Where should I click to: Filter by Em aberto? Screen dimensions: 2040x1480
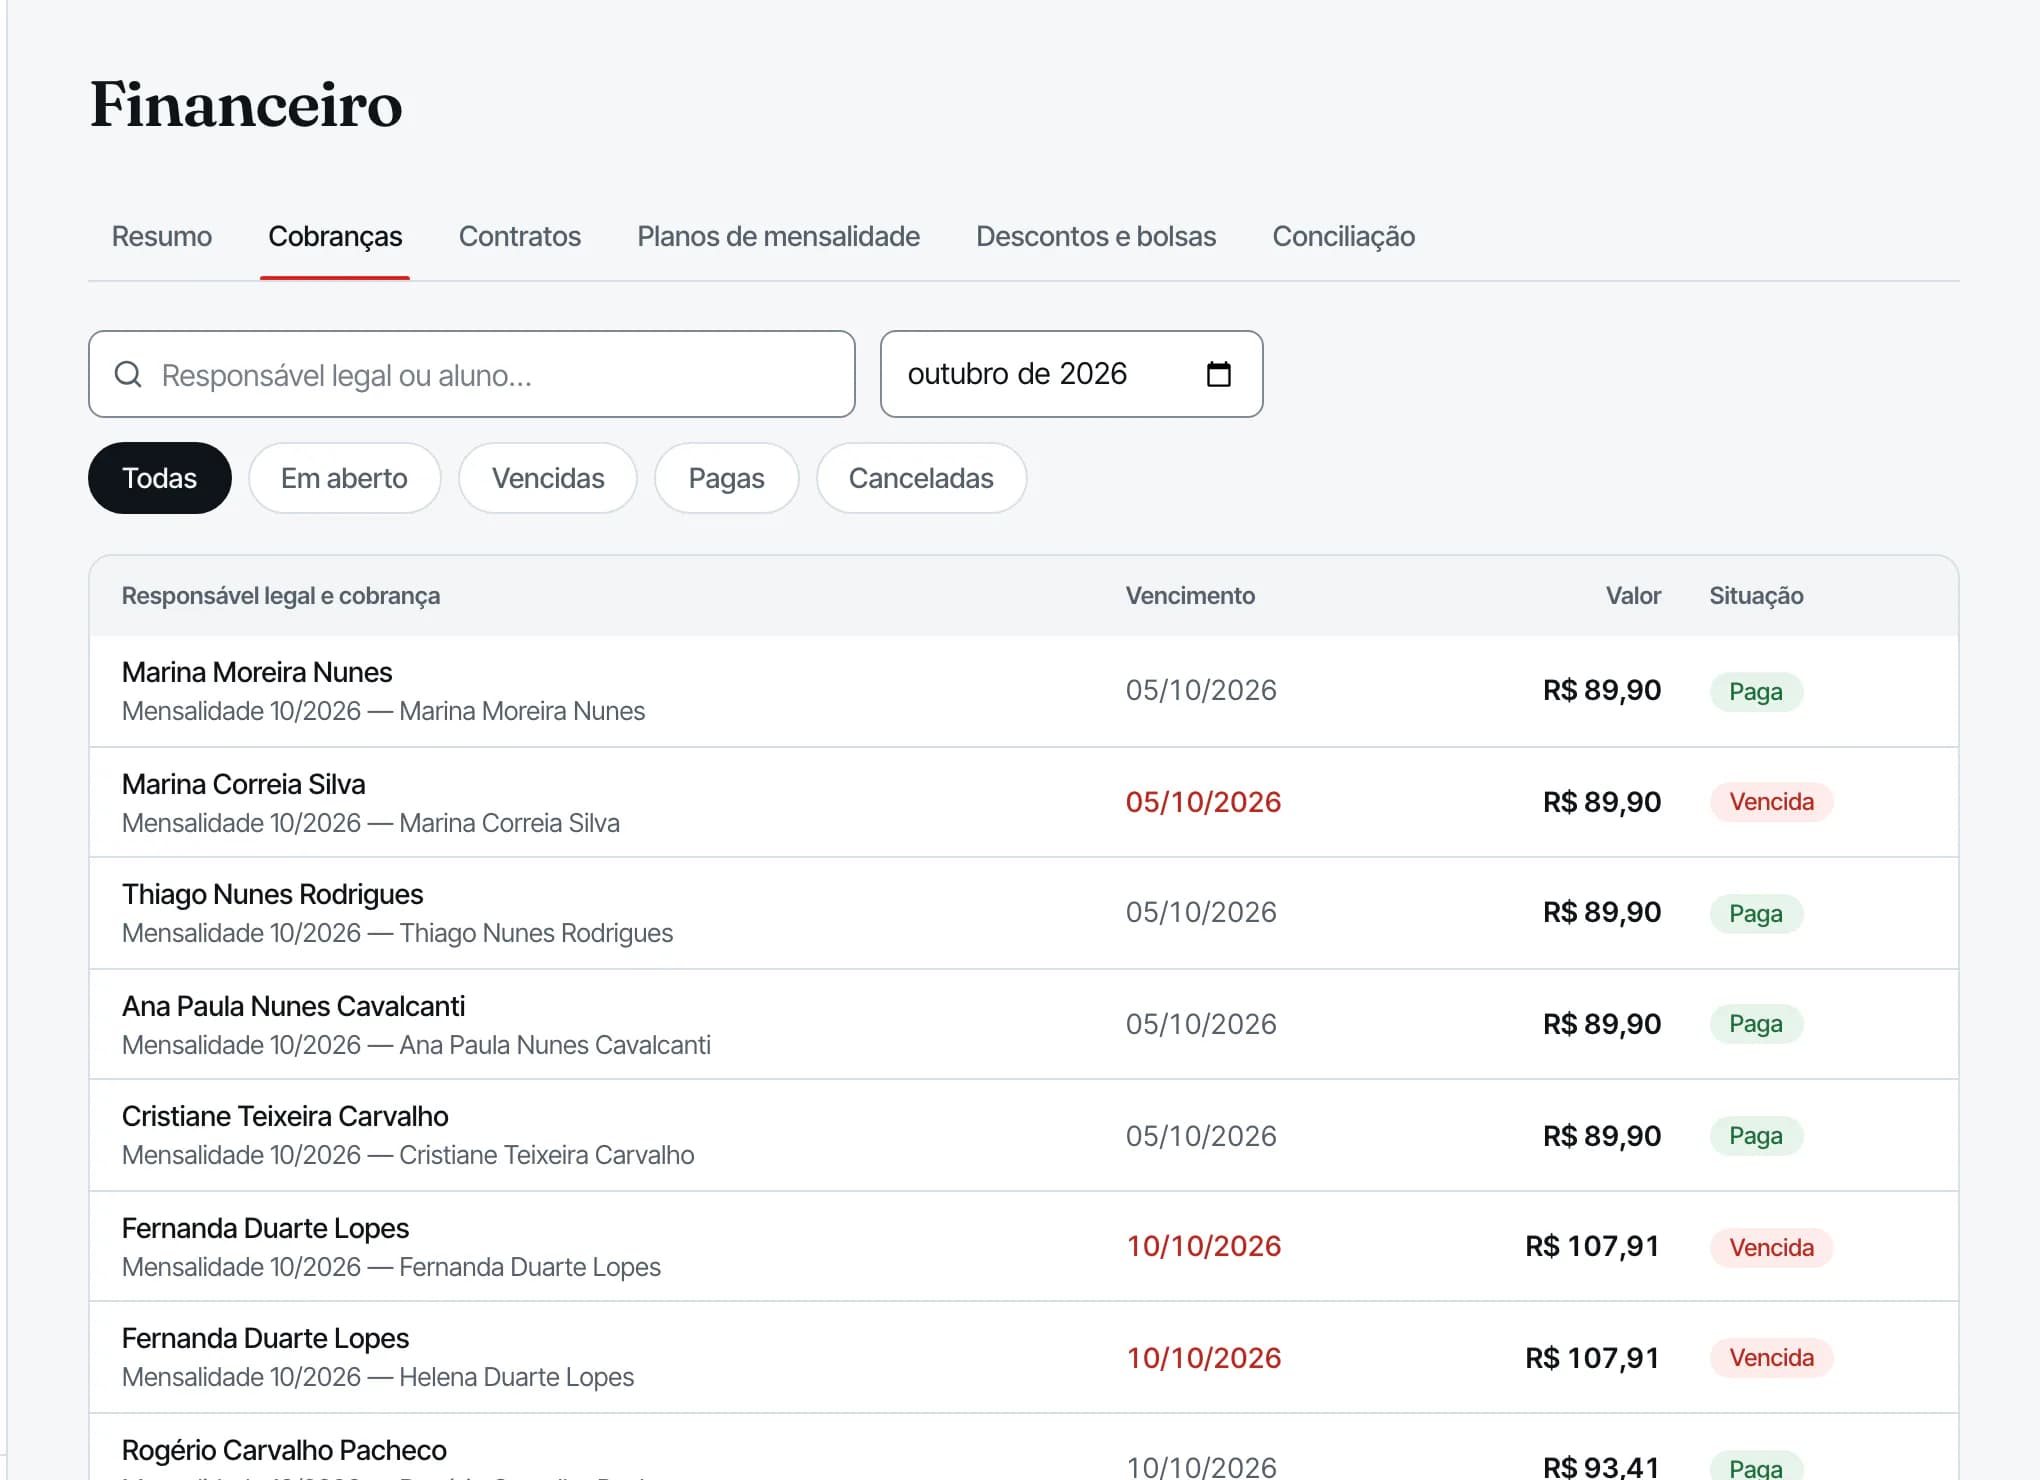(x=344, y=478)
